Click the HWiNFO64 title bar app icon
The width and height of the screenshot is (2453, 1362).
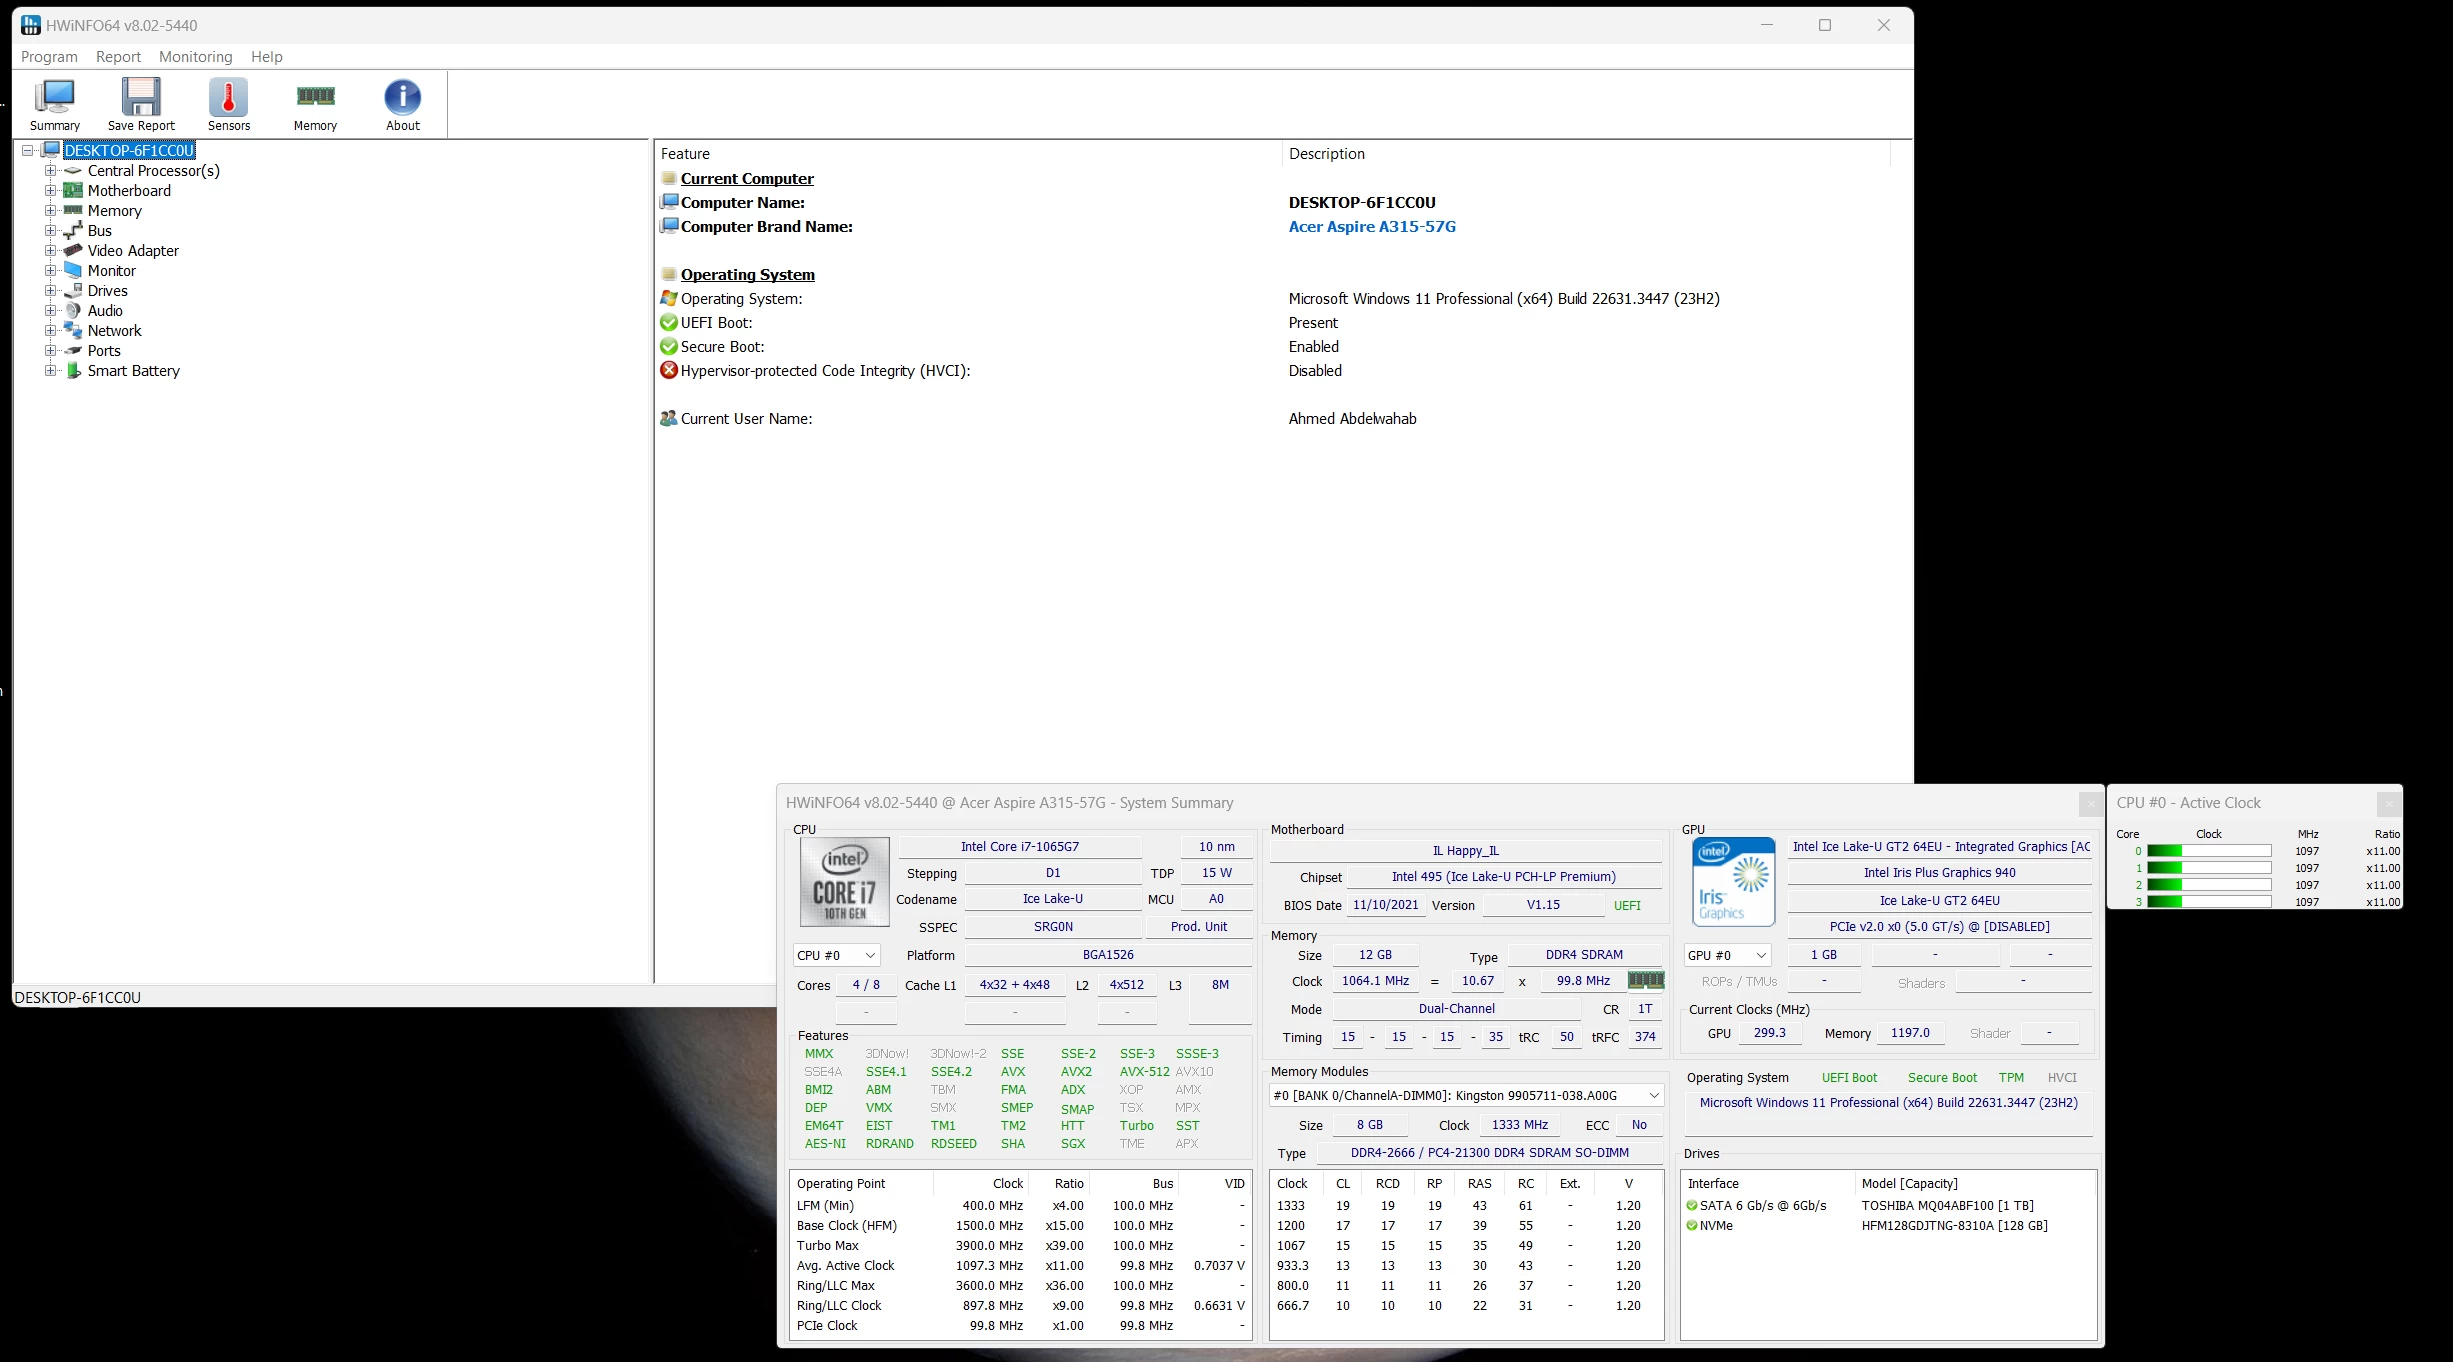click(x=31, y=25)
